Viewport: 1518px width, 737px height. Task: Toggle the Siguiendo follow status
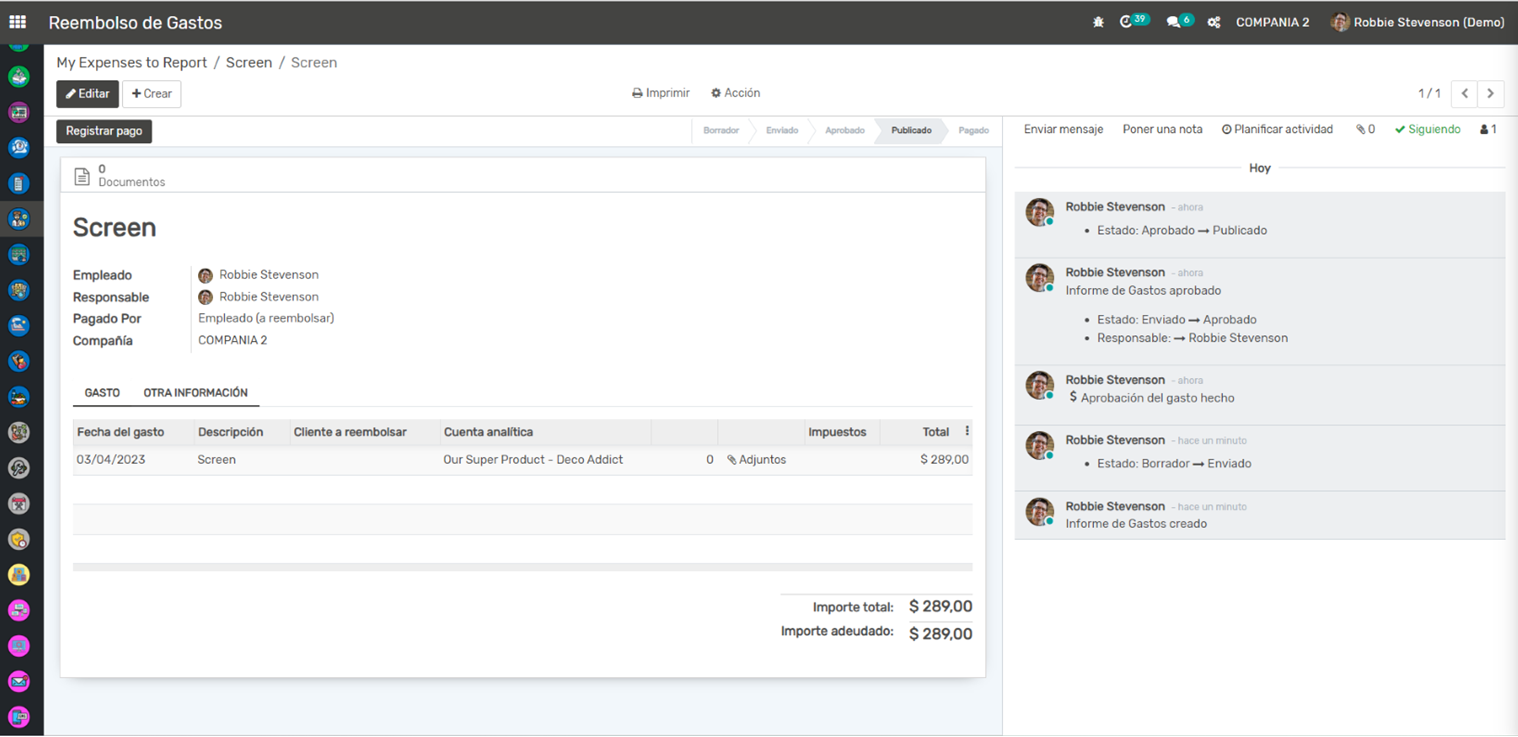point(1427,130)
